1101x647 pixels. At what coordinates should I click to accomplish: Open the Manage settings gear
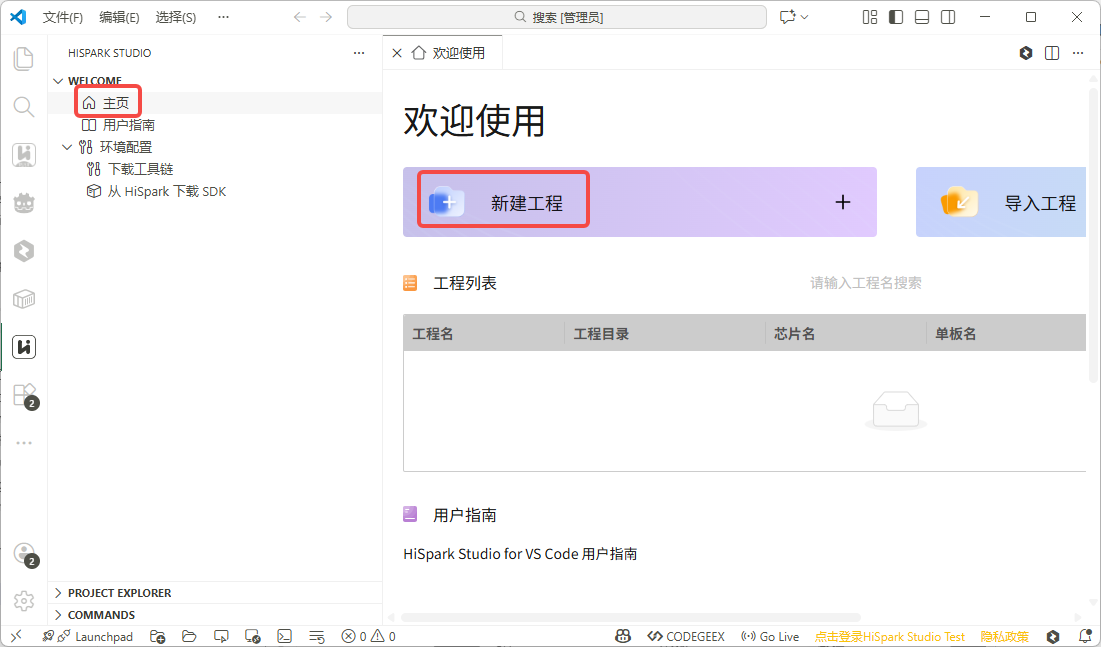pos(24,601)
